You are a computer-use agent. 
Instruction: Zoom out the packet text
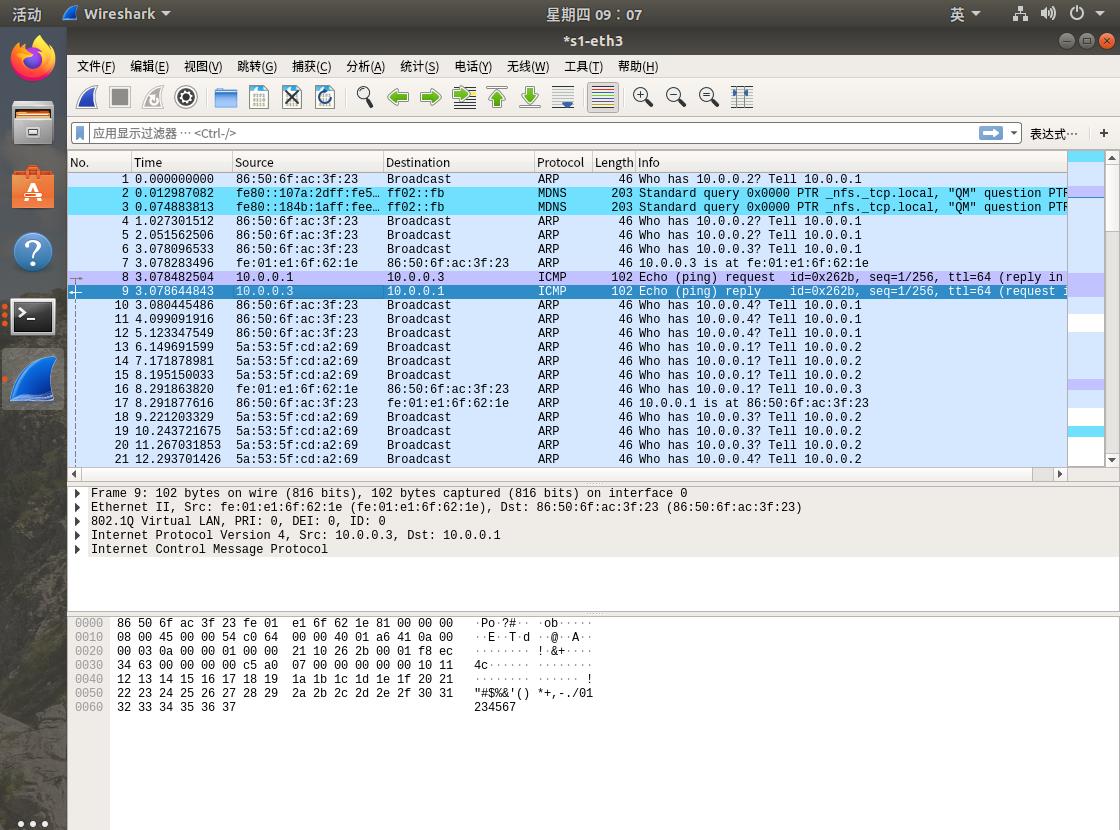[676, 97]
